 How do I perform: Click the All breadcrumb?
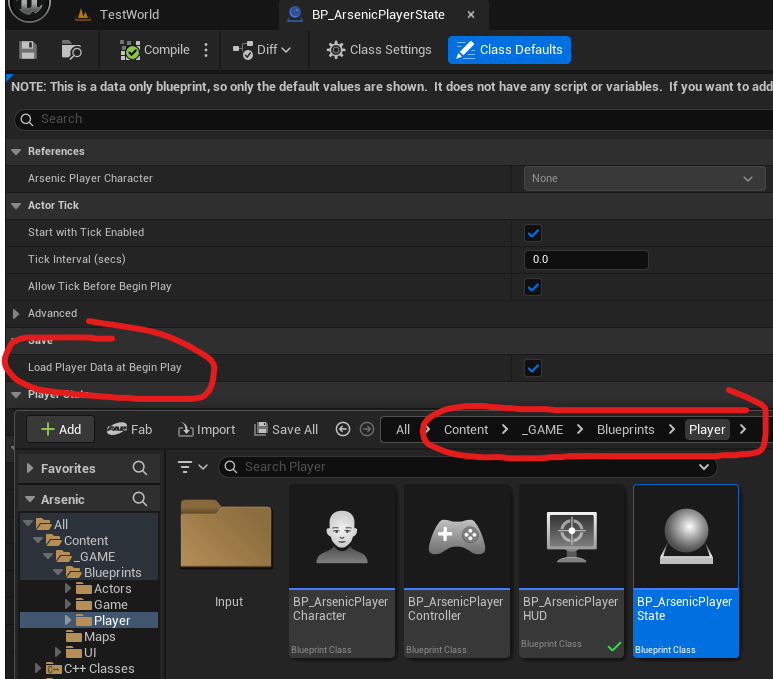point(403,429)
